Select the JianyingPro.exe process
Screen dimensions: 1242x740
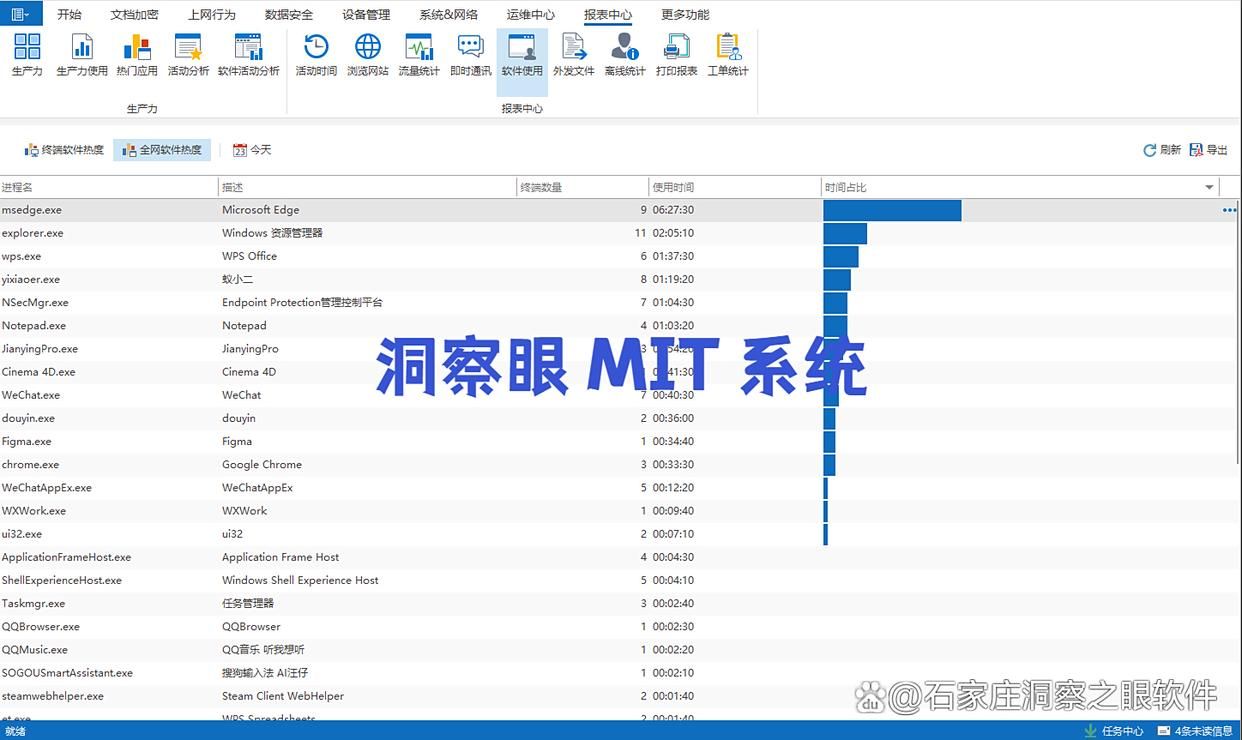tap(40, 349)
